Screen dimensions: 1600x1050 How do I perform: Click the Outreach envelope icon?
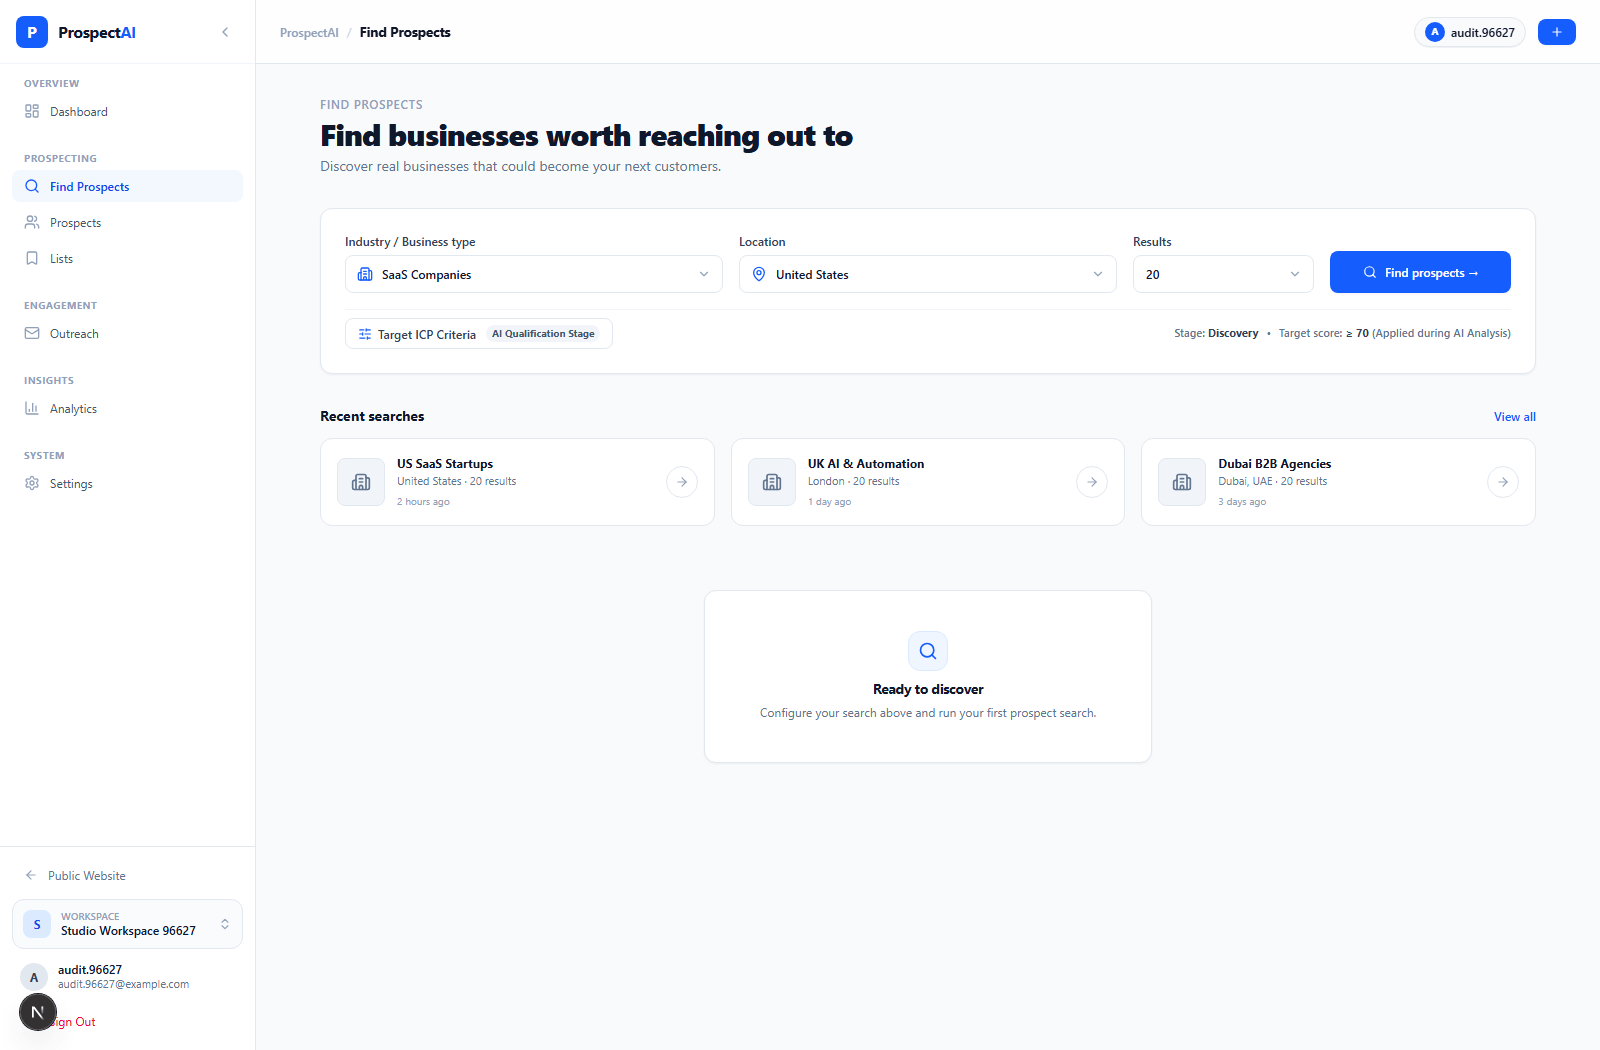pyautogui.click(x=32, y=334)
